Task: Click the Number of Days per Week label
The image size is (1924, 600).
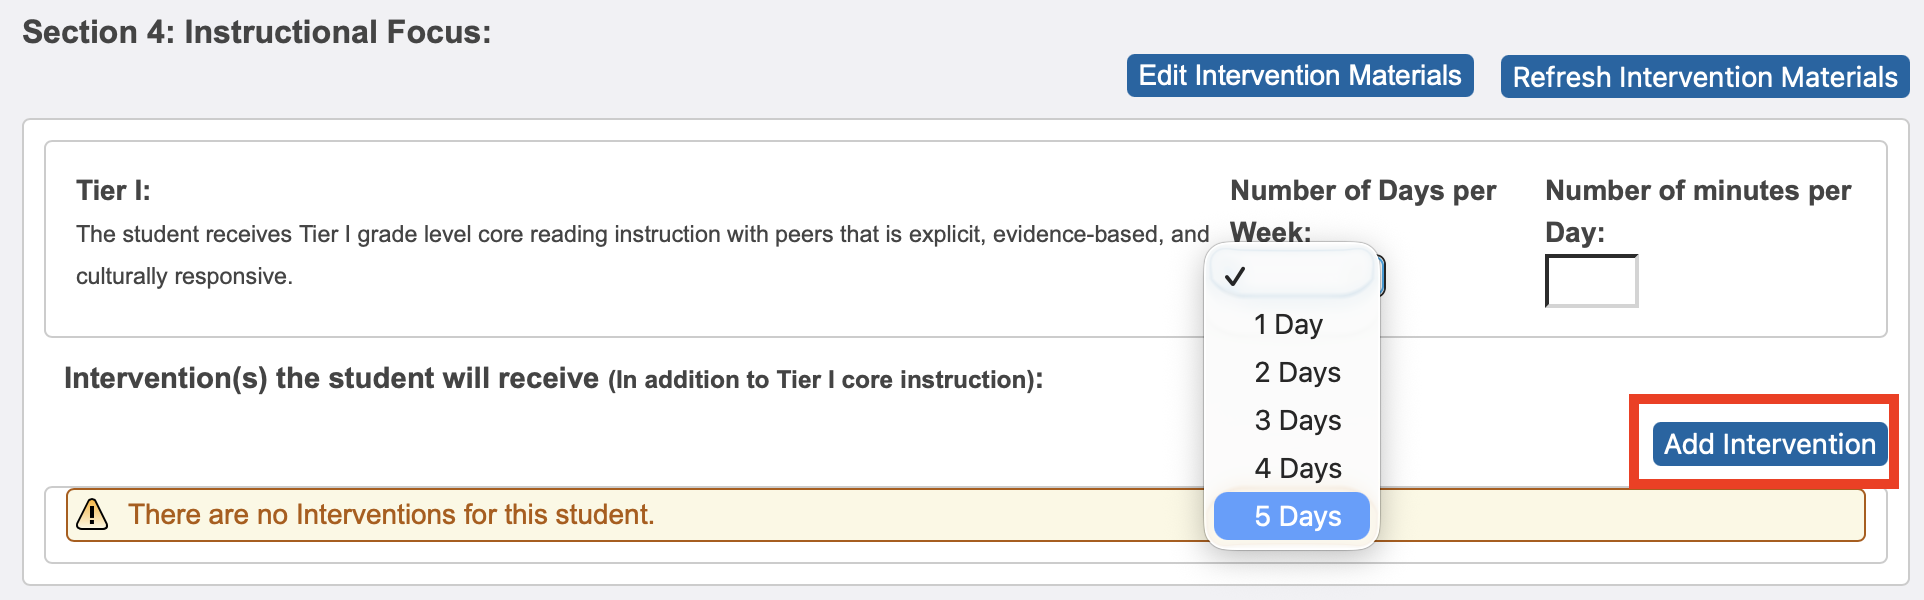Action: click(1363, 210)
